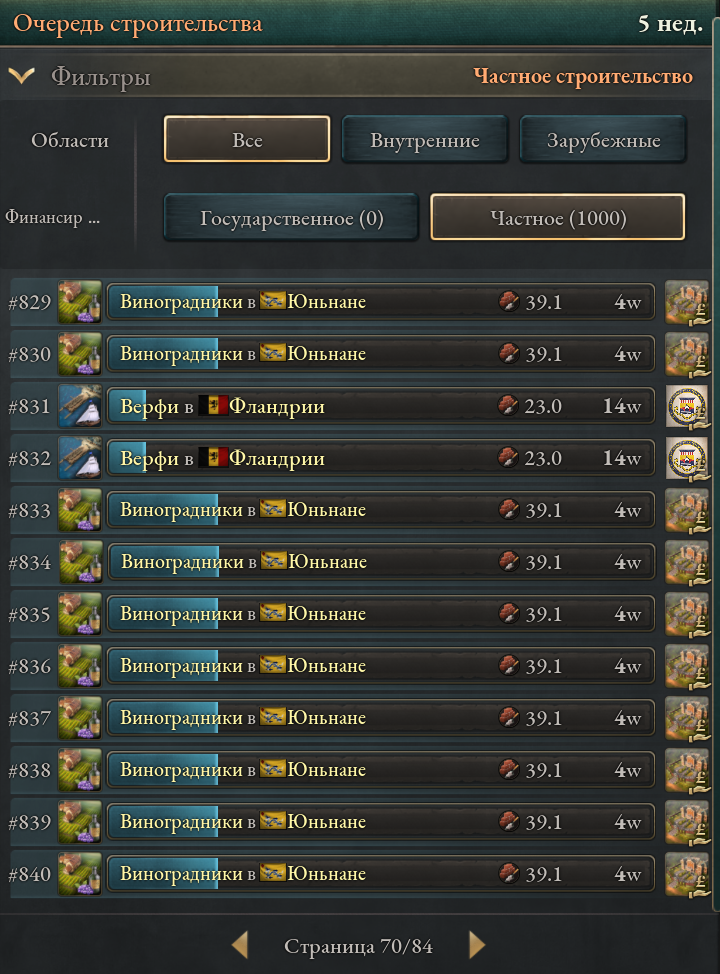Click investment pool icon on row #829
The width and height of the screenshot is (720, 974).
coord(687,303)
